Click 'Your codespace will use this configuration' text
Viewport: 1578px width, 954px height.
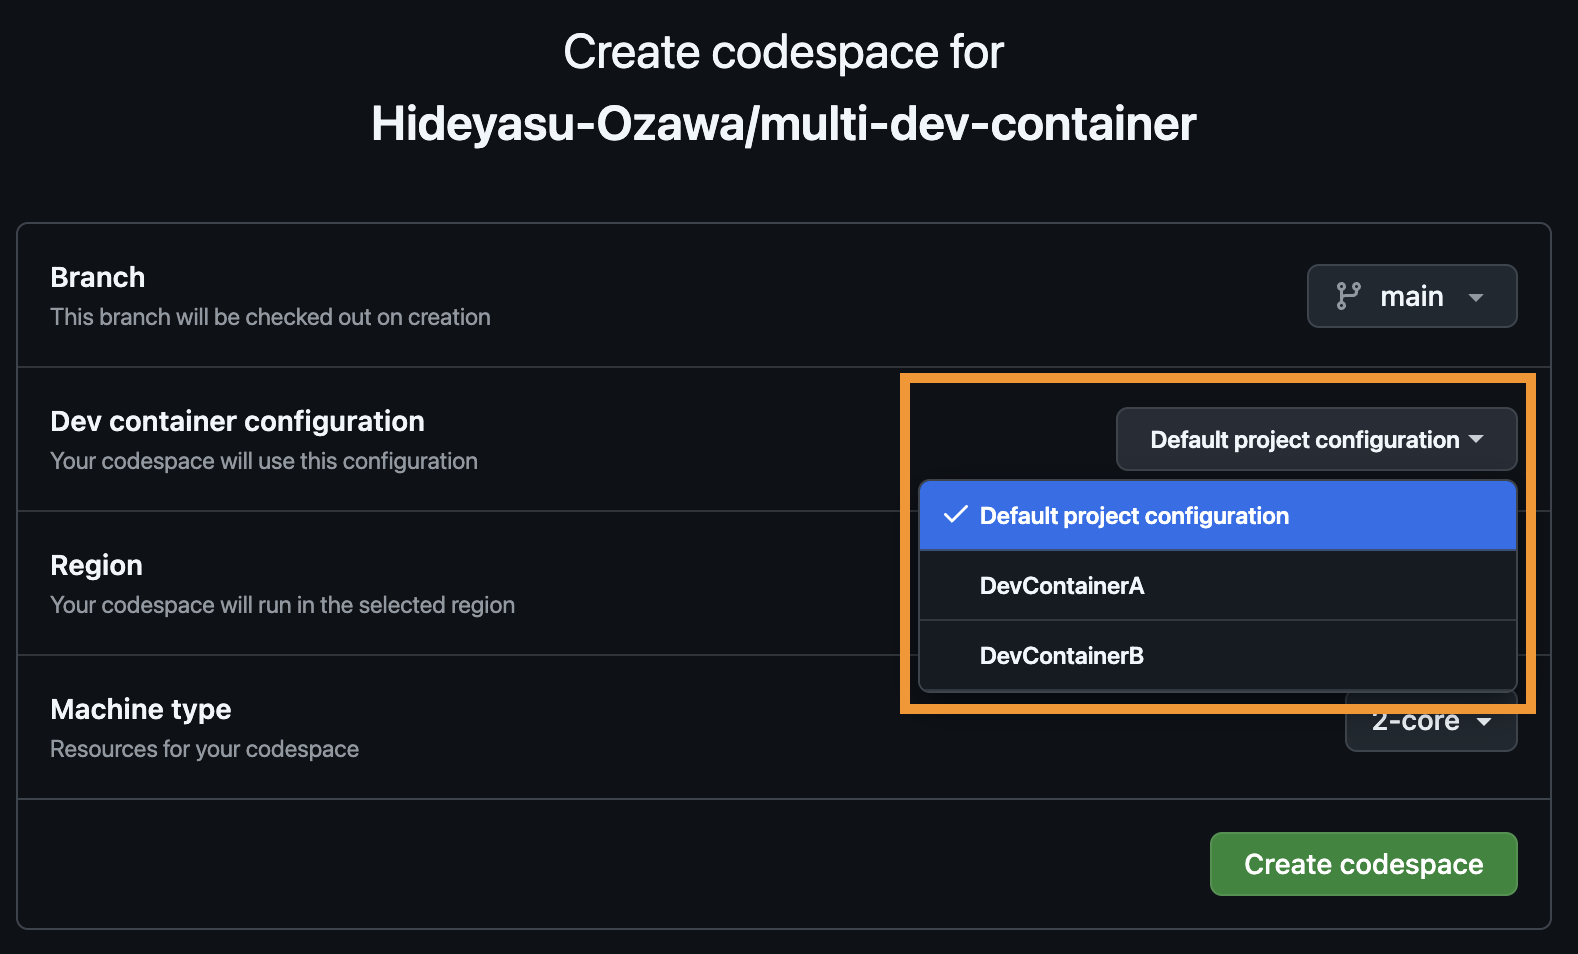(x=264, y=461)
